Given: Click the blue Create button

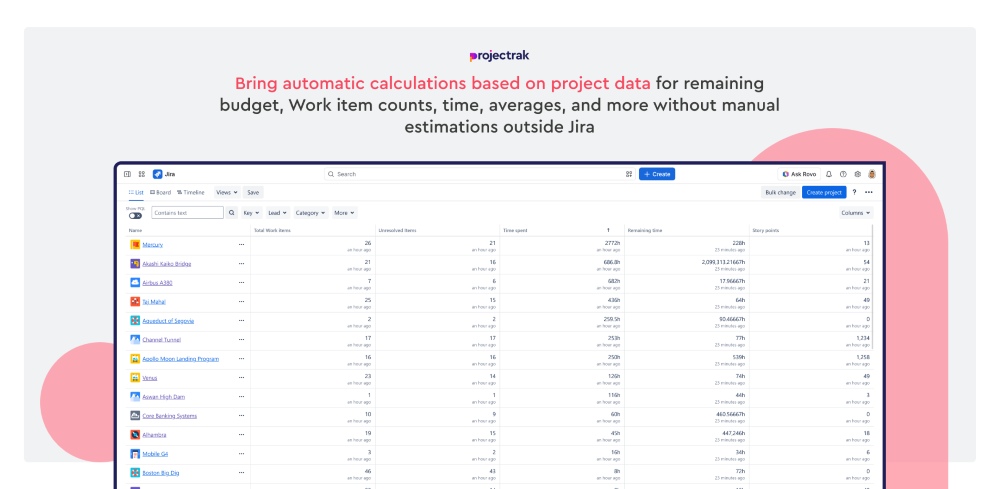Looking at the screenshot, I should pos(657,174).
